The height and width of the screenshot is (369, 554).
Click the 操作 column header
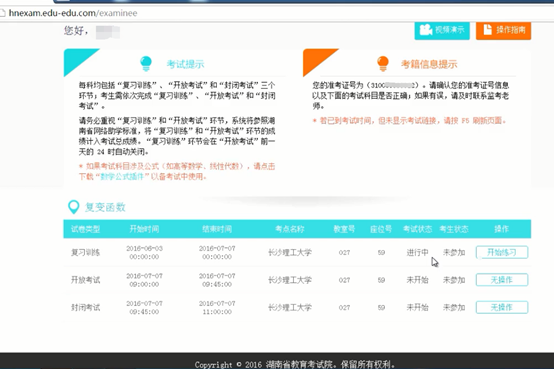coord(501,229)
